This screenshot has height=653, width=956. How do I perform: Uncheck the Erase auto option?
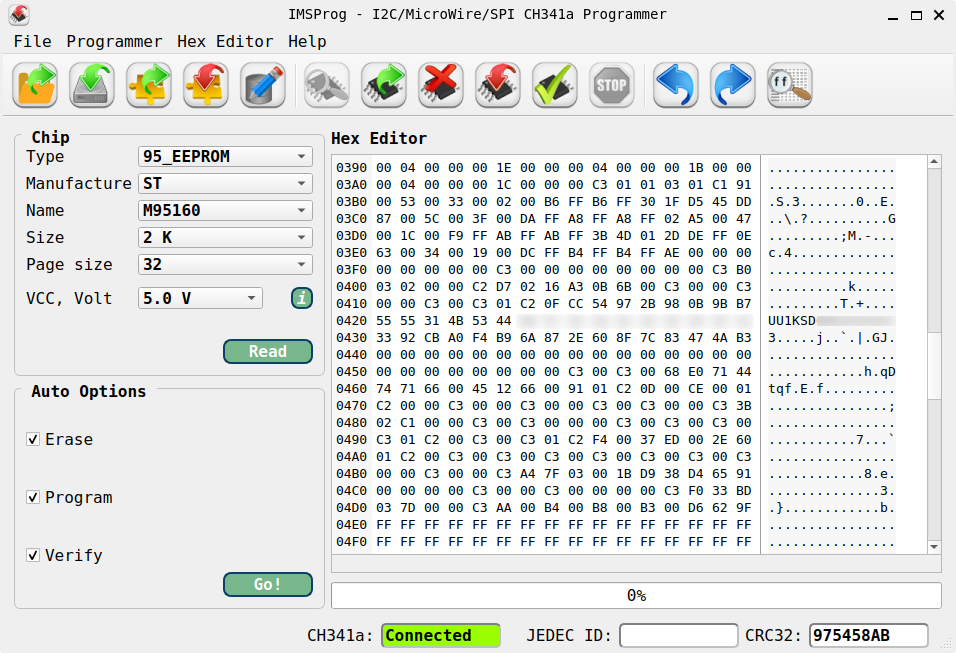click(x=33, y=440)
